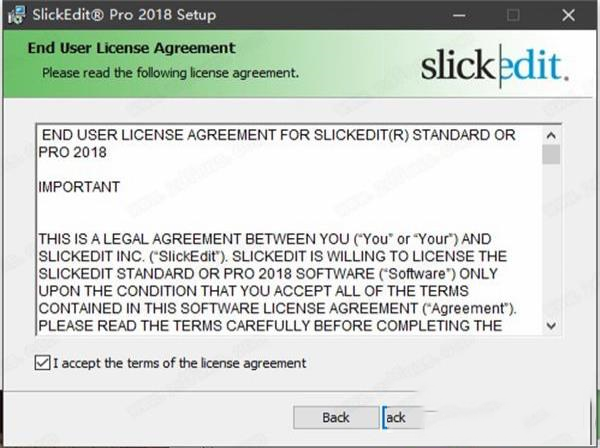
Task: Click 'THIS IS A LEGAL AGREEMENT' paragraph line
Action: click(265, 239)
